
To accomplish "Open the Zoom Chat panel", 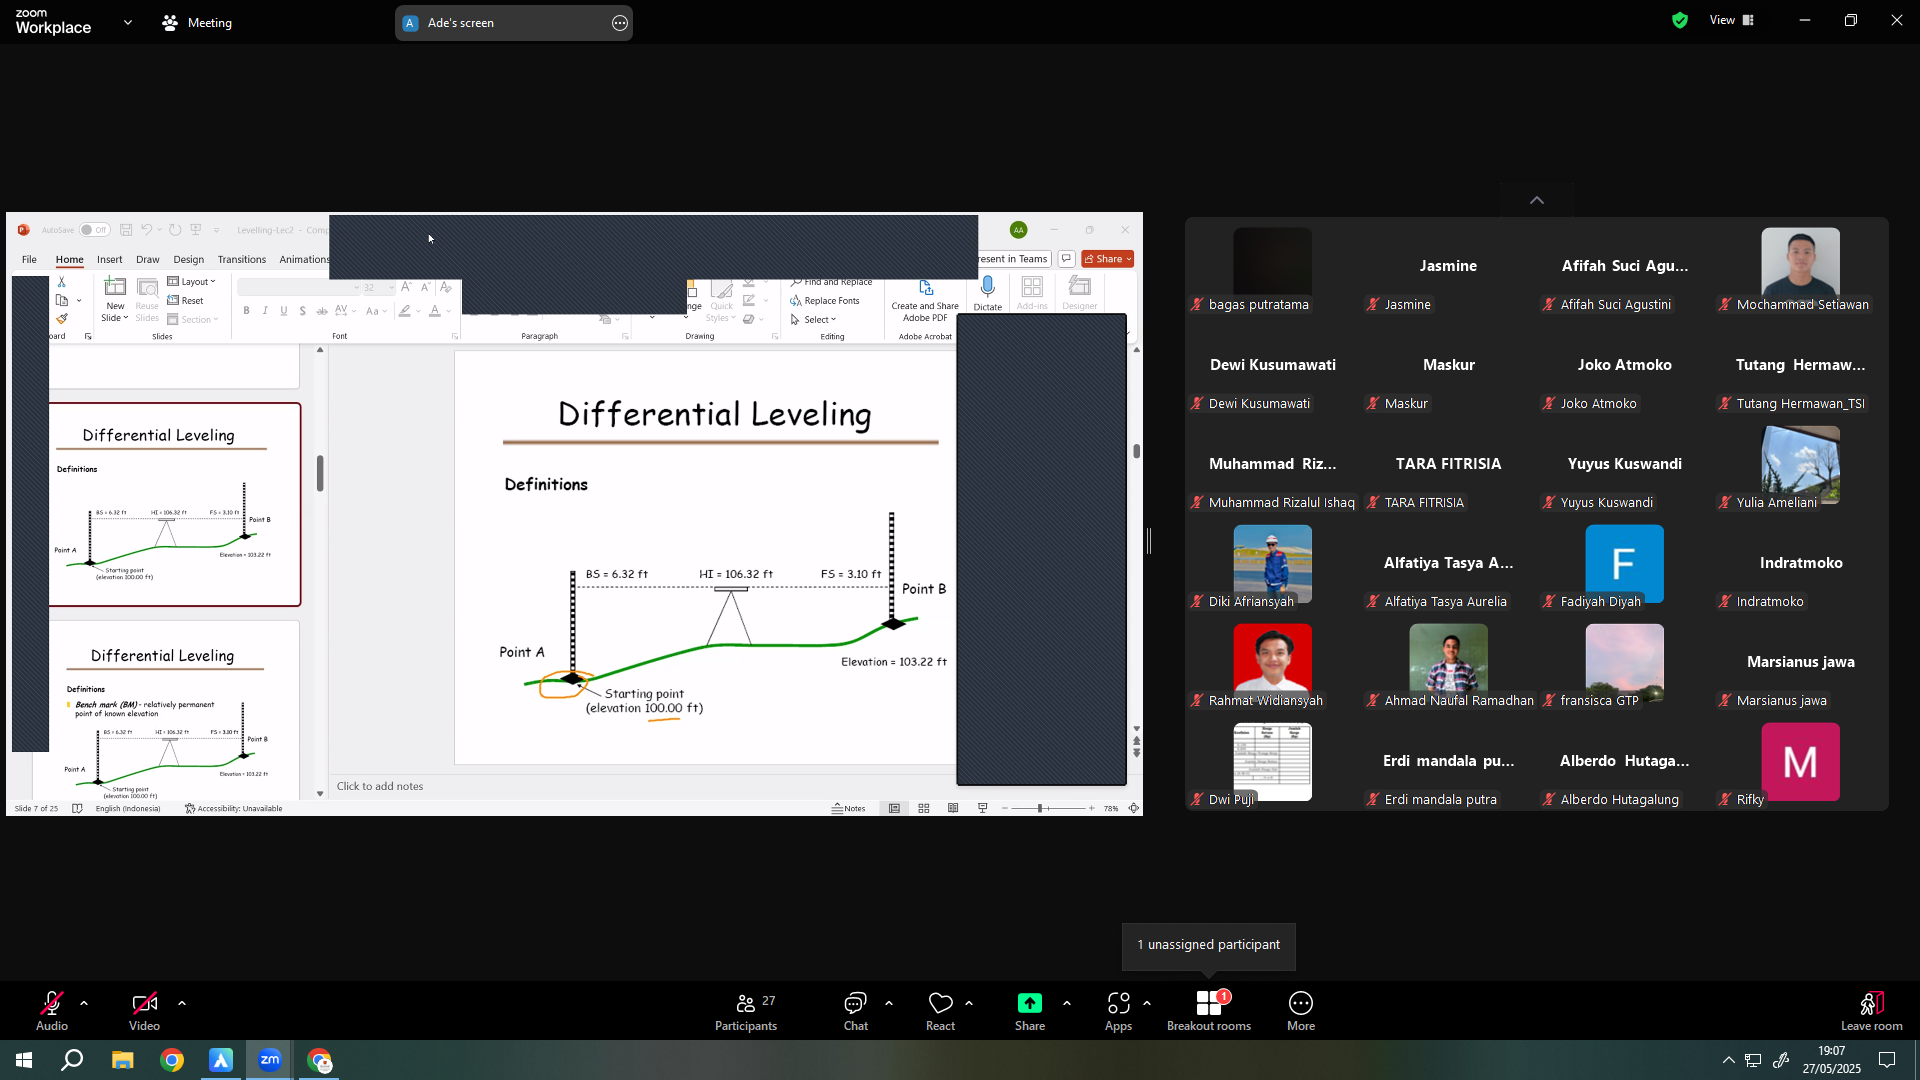I will (x=856, y=1010).
